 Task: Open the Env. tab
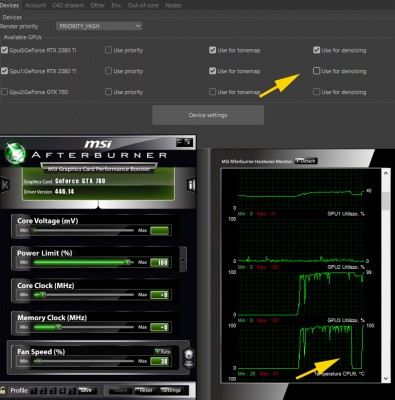(x=116, y=5)
